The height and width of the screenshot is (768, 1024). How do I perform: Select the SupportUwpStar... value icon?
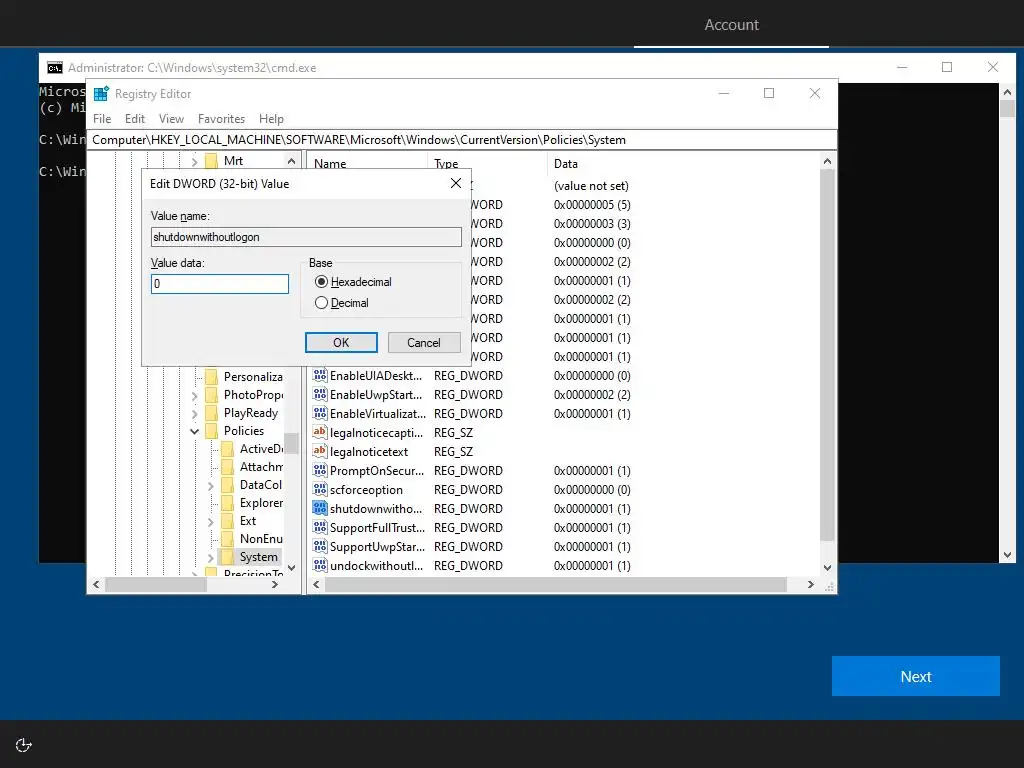tap(319, 546)
